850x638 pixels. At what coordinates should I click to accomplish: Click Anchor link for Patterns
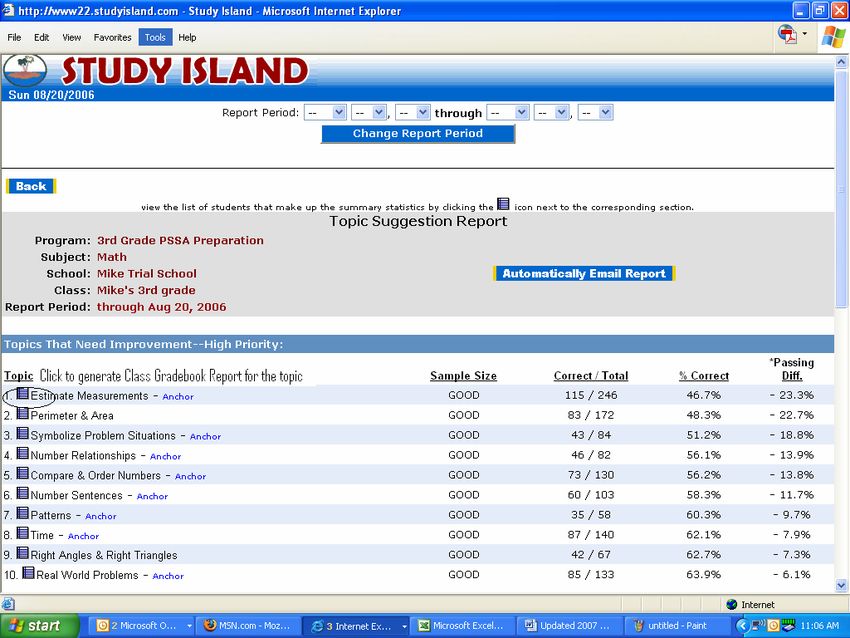[101, 517]
